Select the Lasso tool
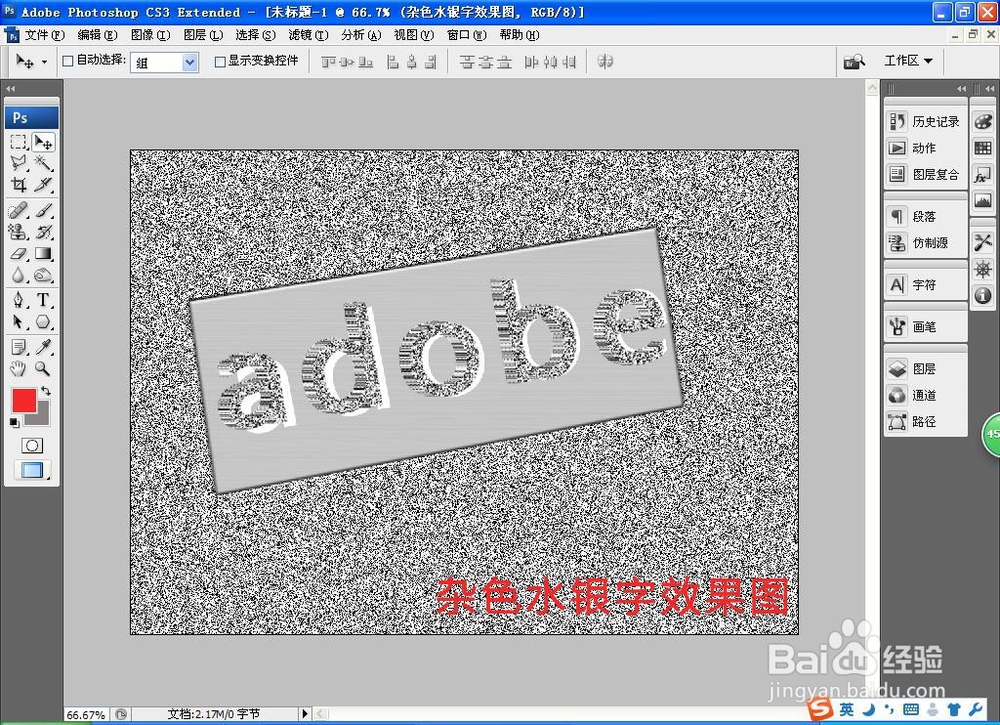 pos(18,163)
